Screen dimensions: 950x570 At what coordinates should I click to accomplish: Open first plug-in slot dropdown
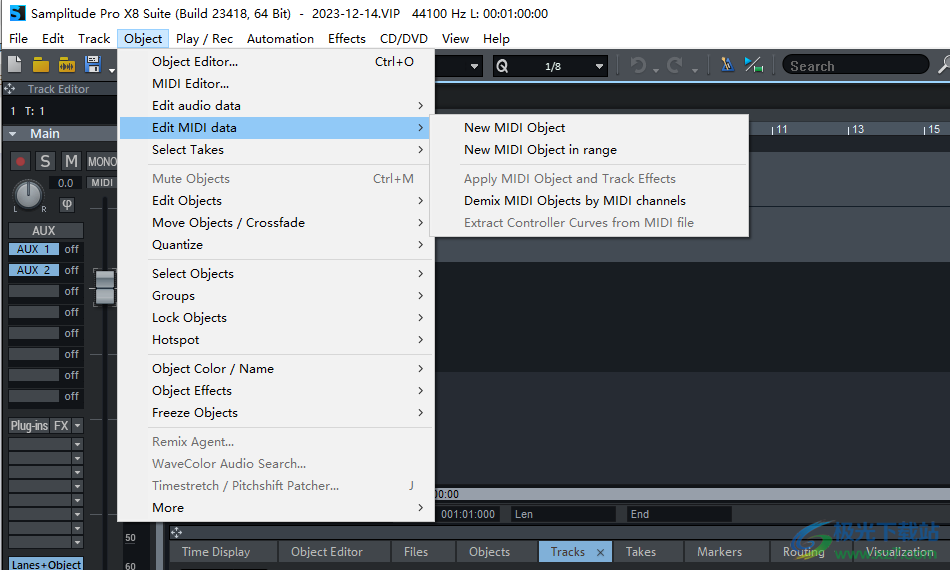[78, 444]
